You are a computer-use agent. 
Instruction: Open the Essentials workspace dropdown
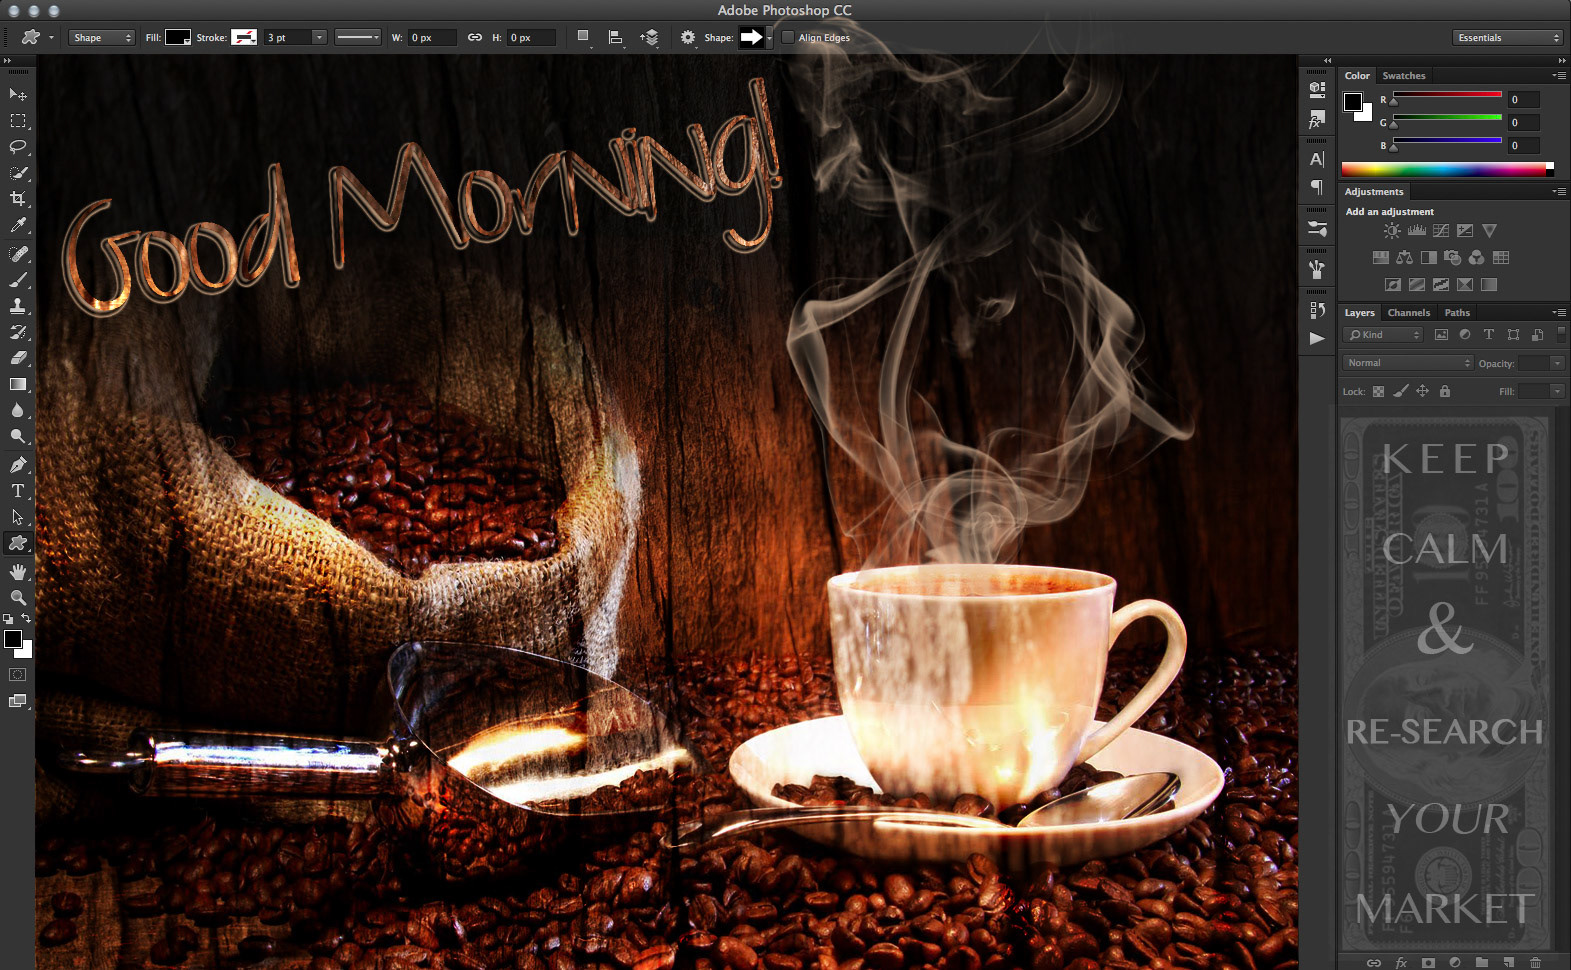pos(1507,38)
